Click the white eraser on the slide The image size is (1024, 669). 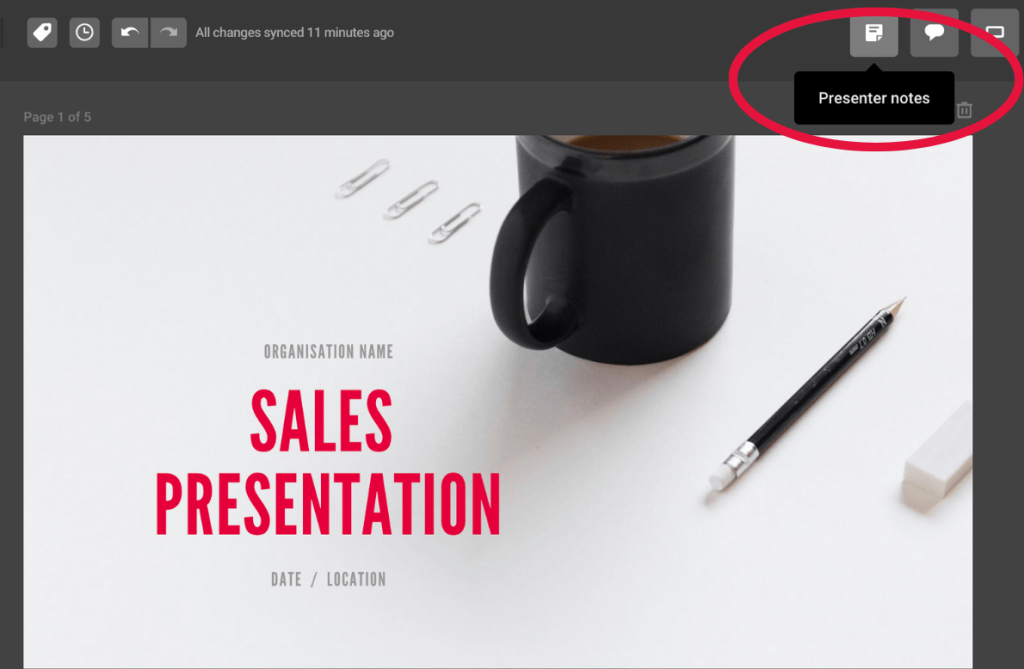click(937, 459)
